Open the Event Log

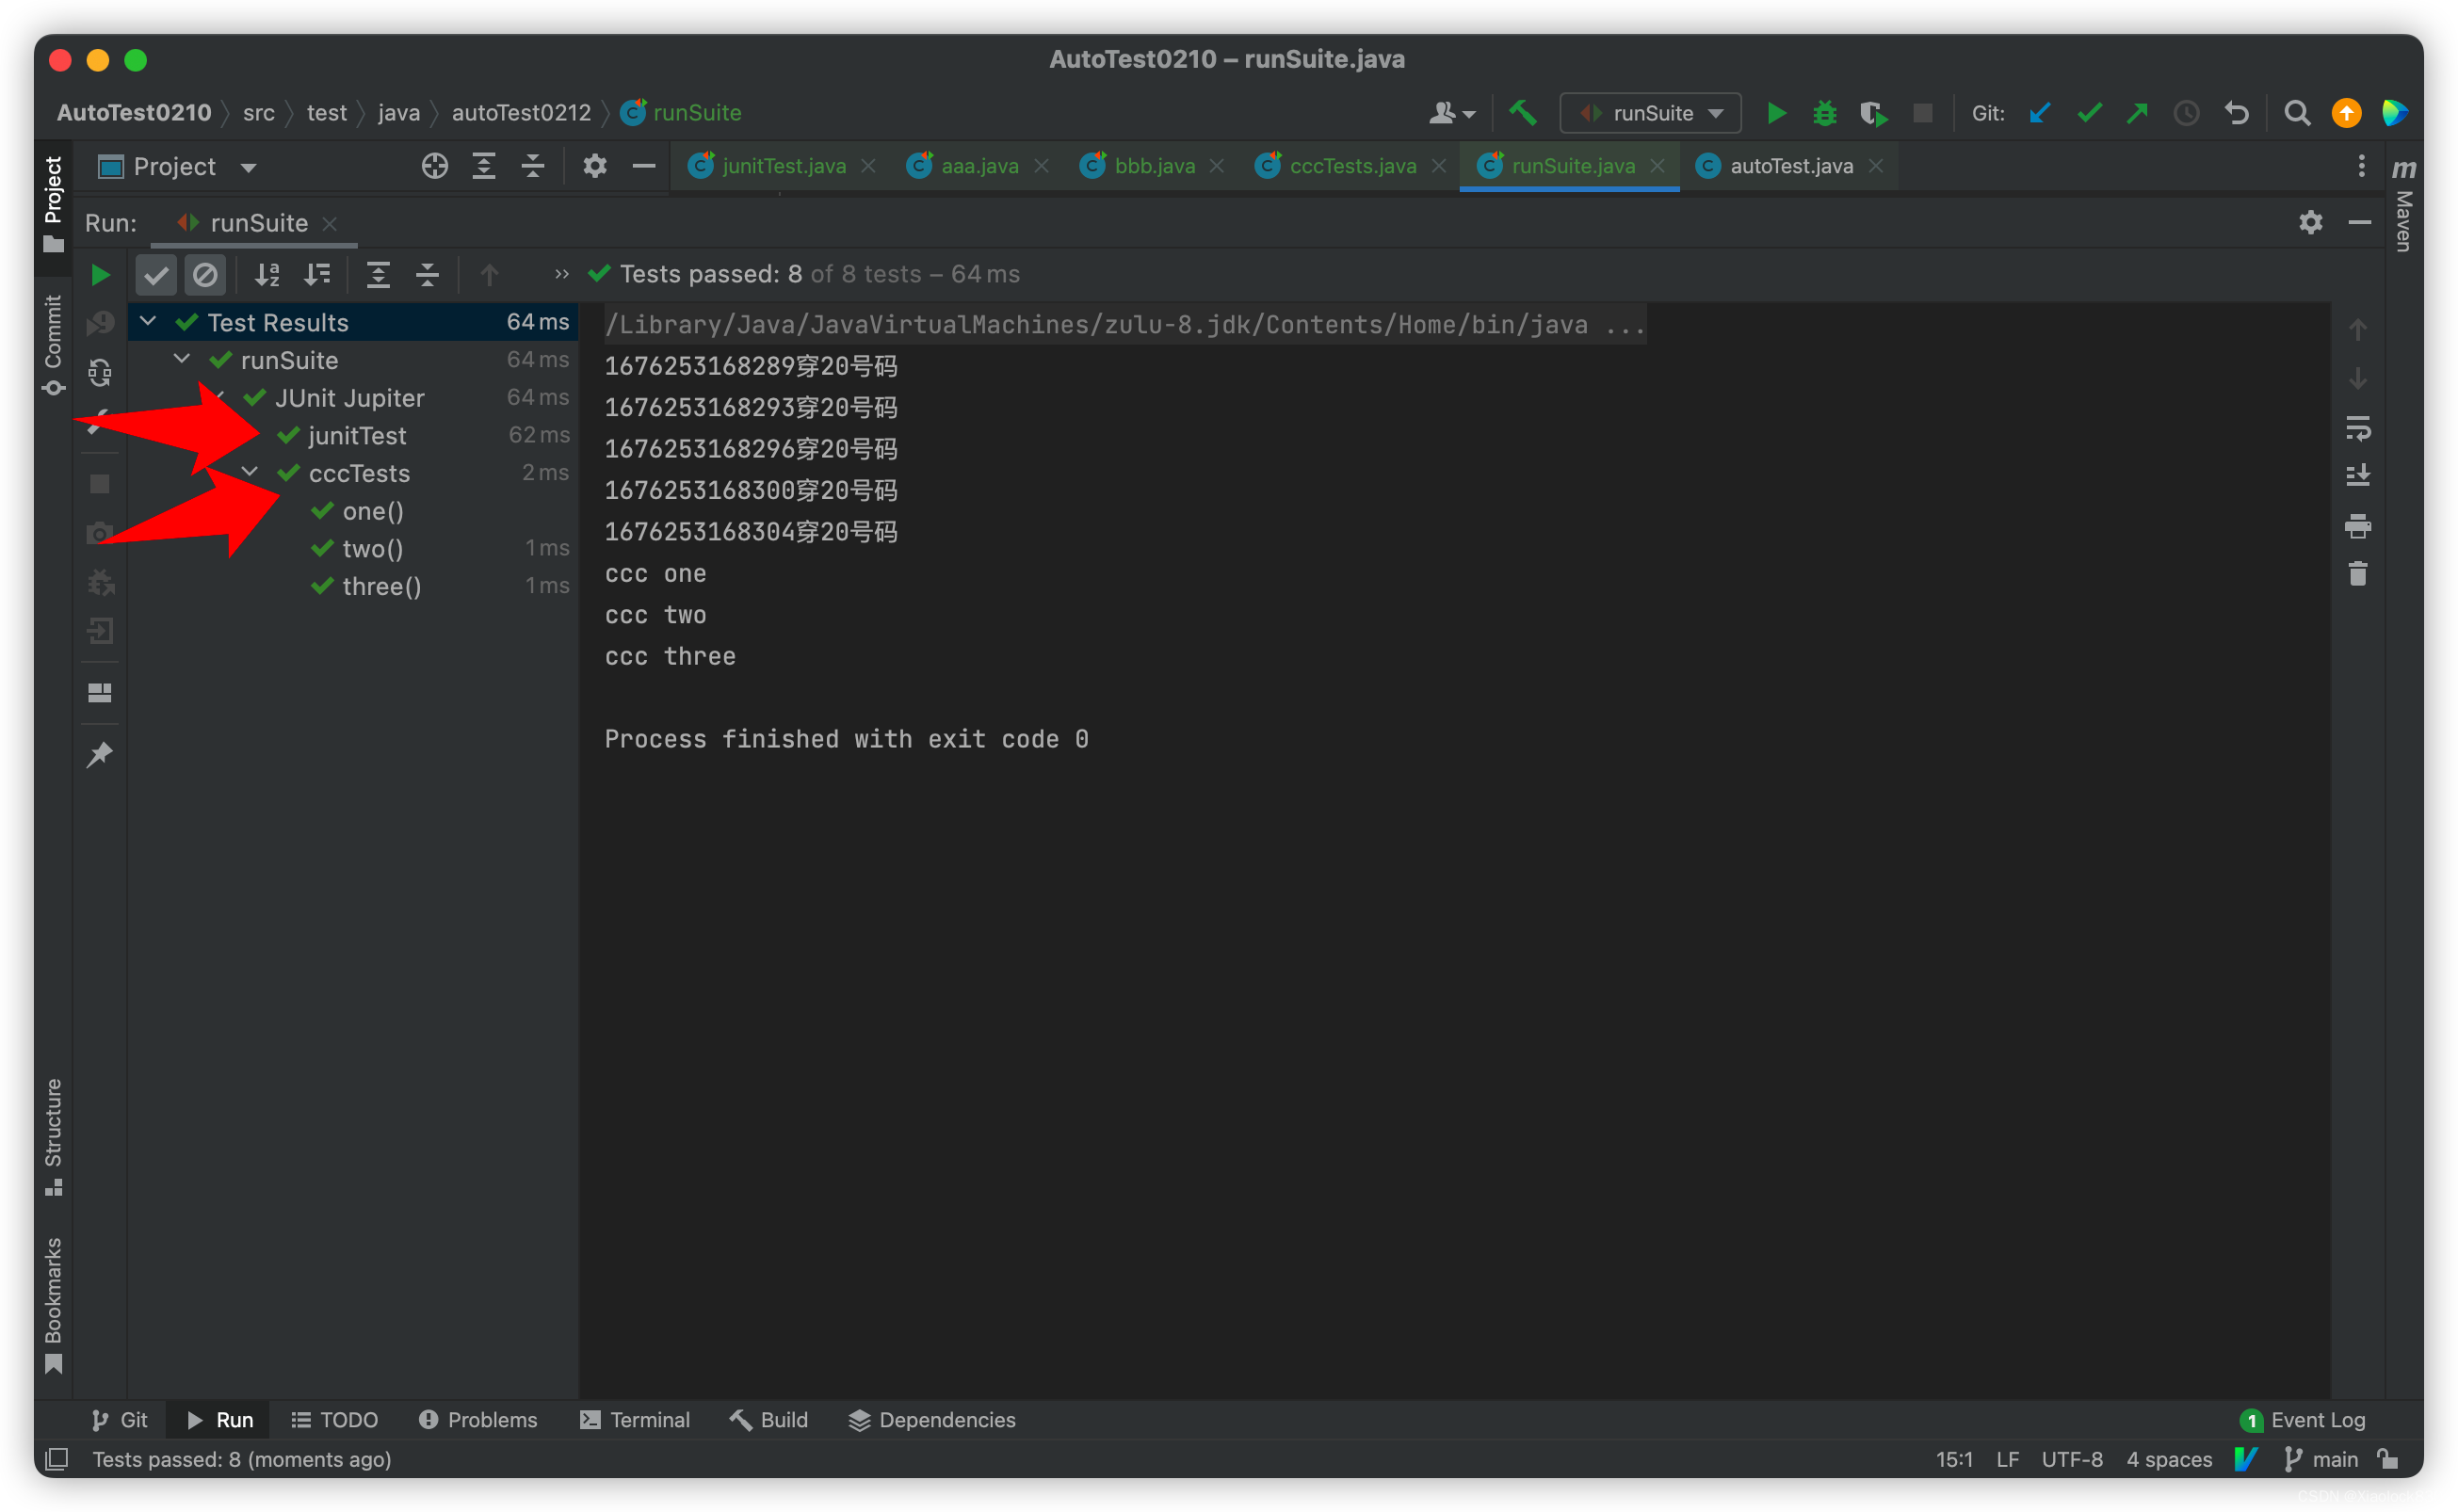coord(2303,1419)
